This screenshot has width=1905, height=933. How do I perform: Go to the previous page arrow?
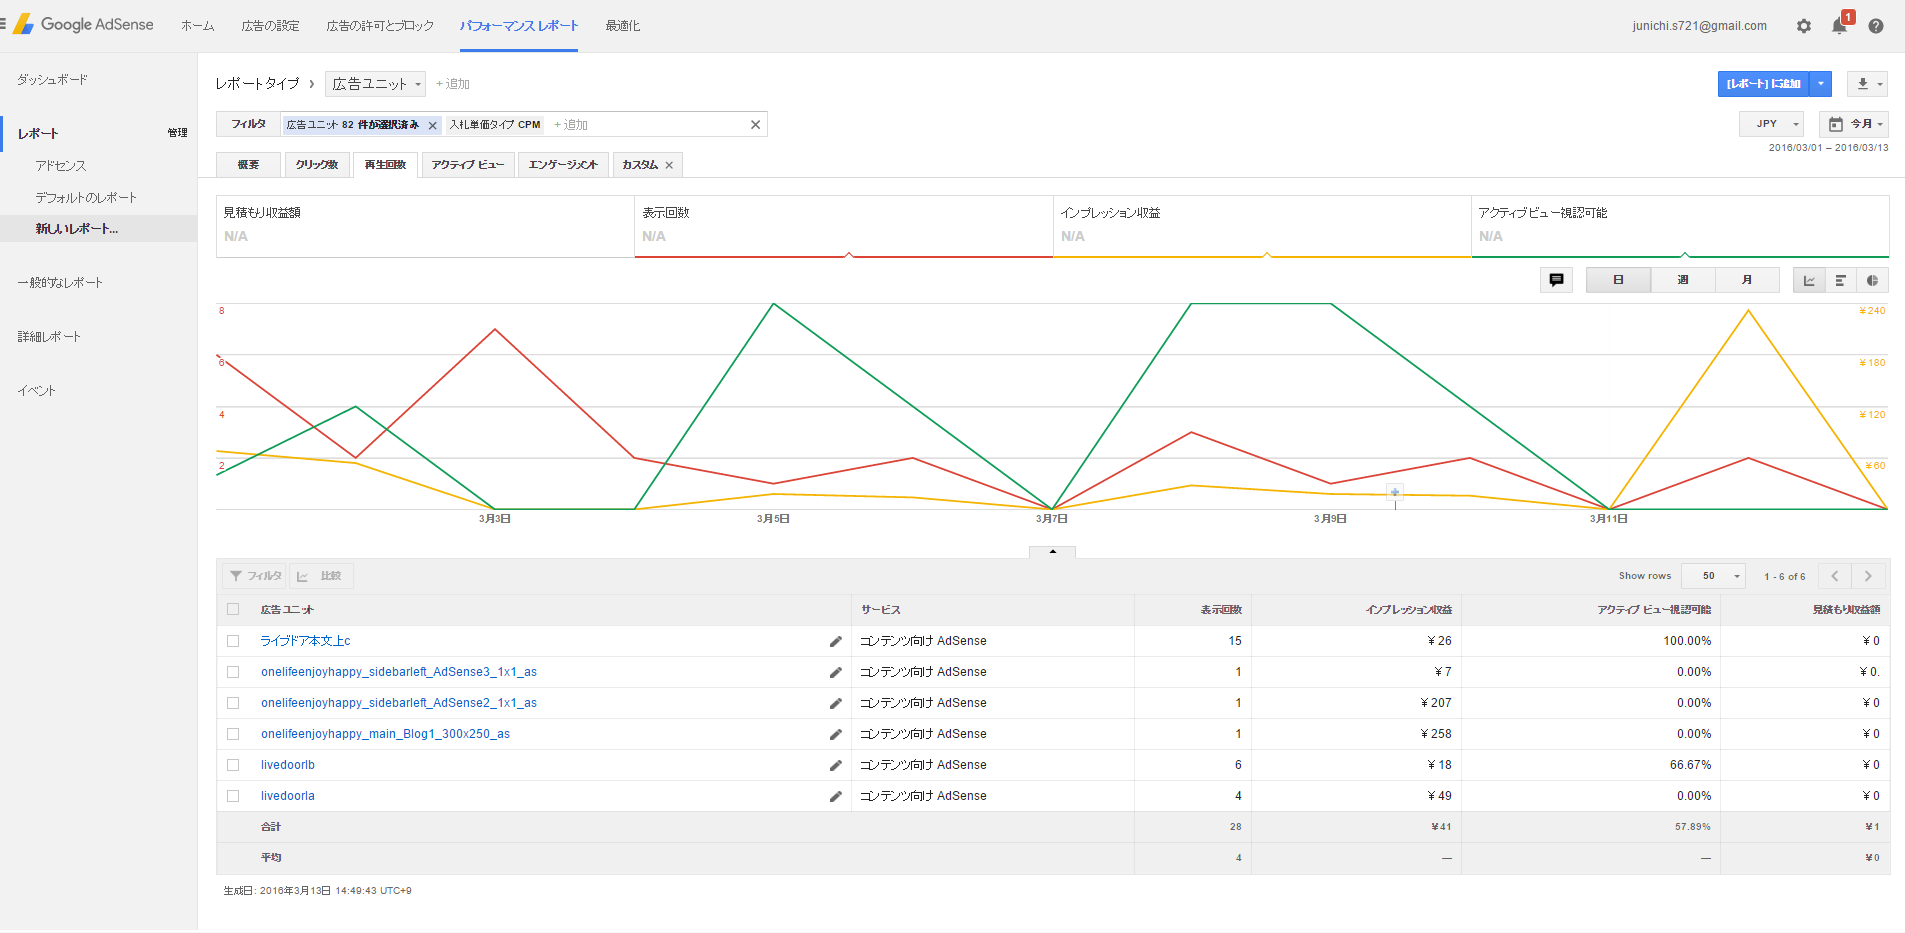click(1835, 576)
